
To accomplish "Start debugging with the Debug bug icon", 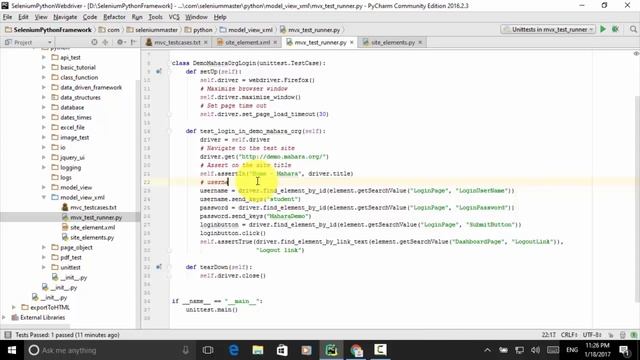I will pos(616,29).
